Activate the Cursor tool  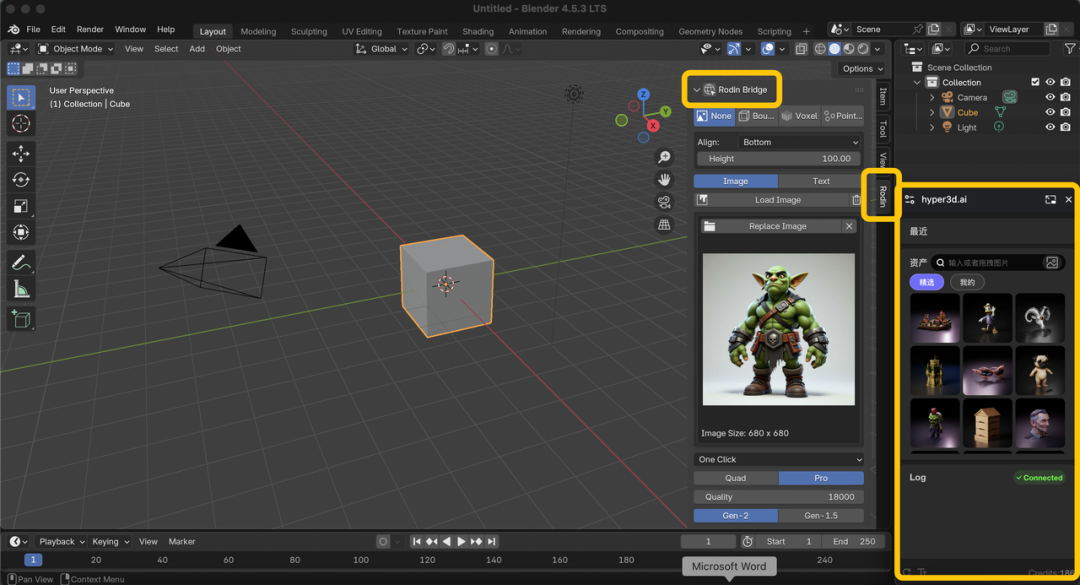point(21,123)
